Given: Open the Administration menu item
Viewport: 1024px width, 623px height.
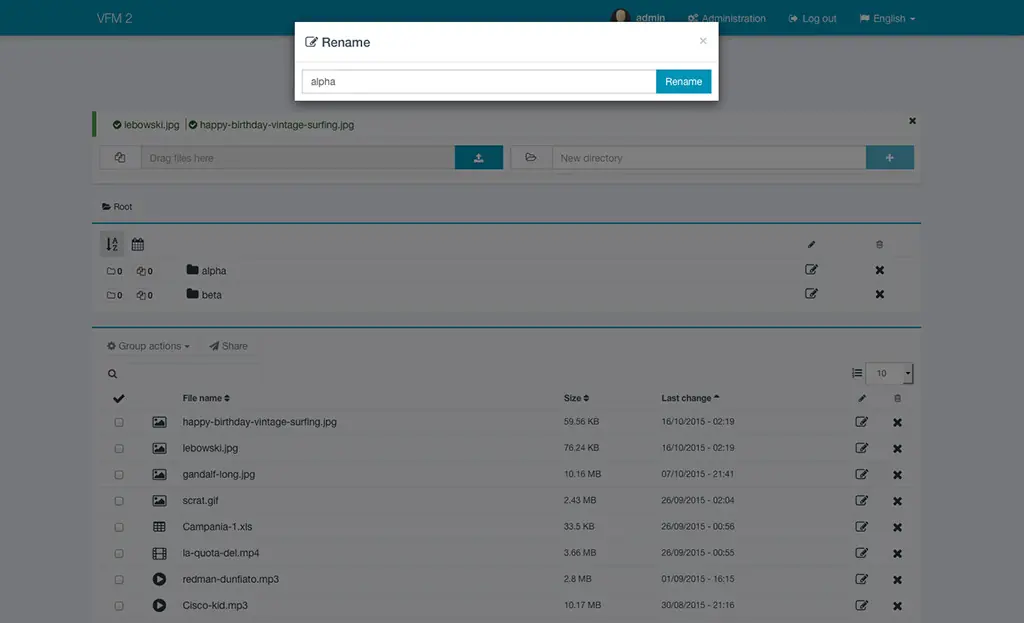Looking at the screenshot, I should (726, 18).
